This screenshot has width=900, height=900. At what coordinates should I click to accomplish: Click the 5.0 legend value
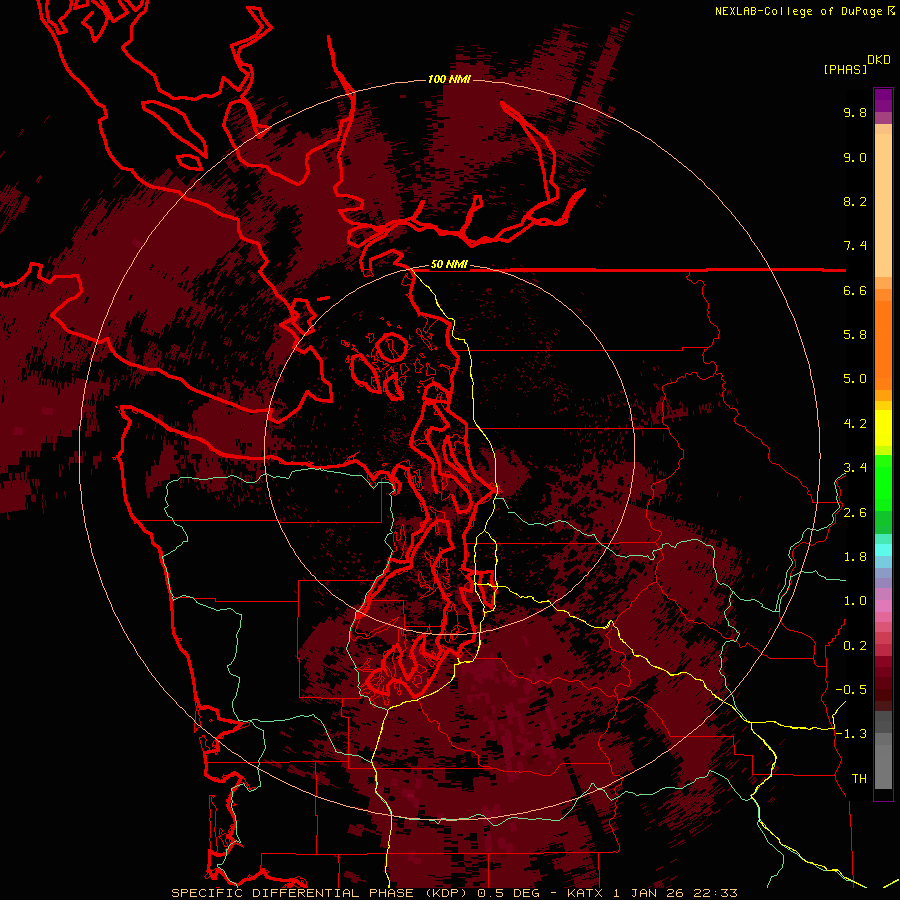(855, 379)
